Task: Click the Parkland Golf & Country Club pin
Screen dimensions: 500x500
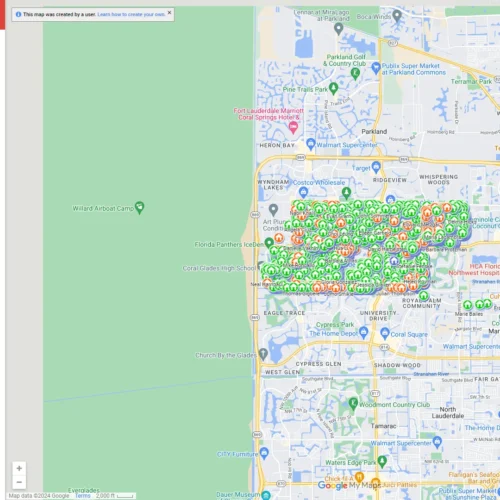Action: coord(355,73)
